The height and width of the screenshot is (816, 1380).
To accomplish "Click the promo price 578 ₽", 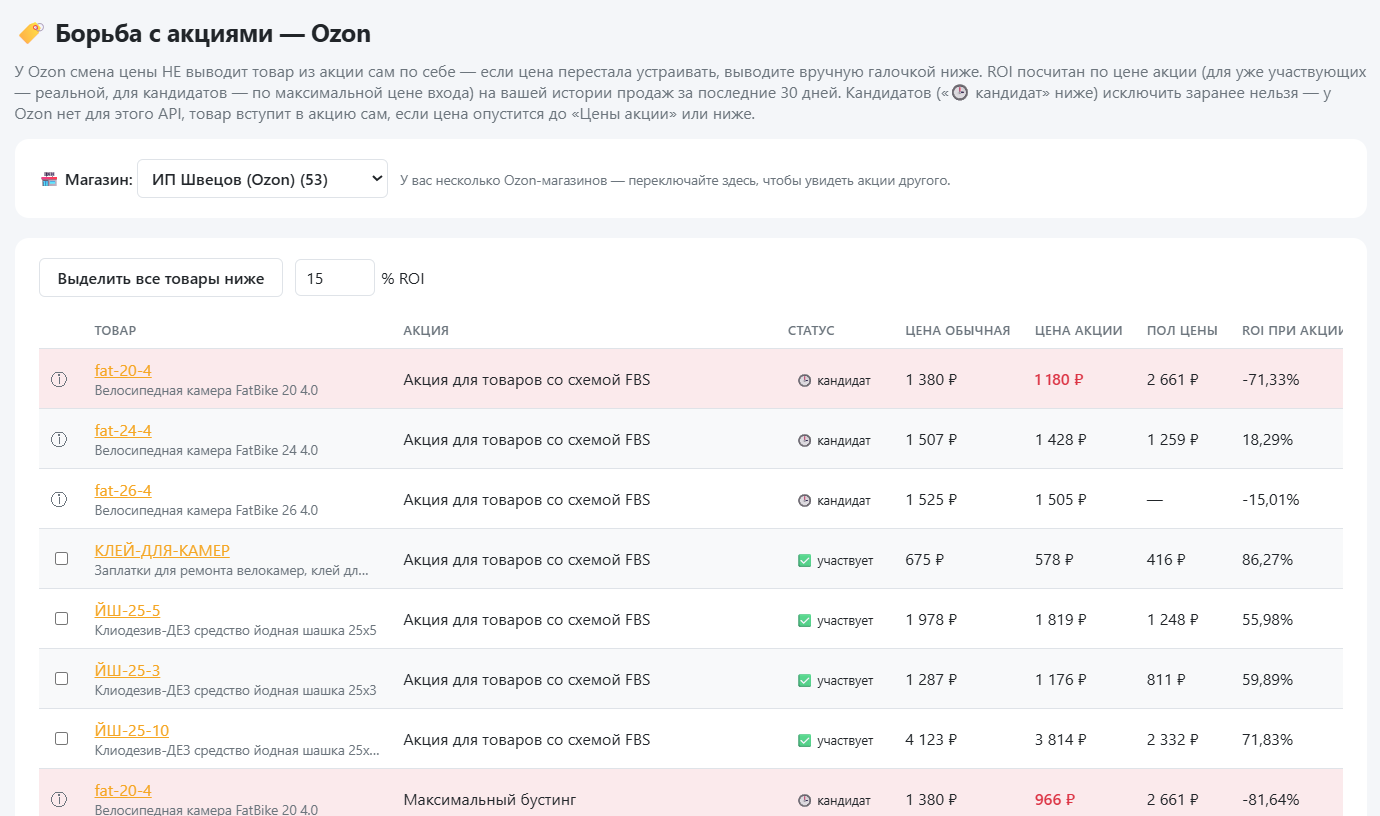I will [1054, 560].
